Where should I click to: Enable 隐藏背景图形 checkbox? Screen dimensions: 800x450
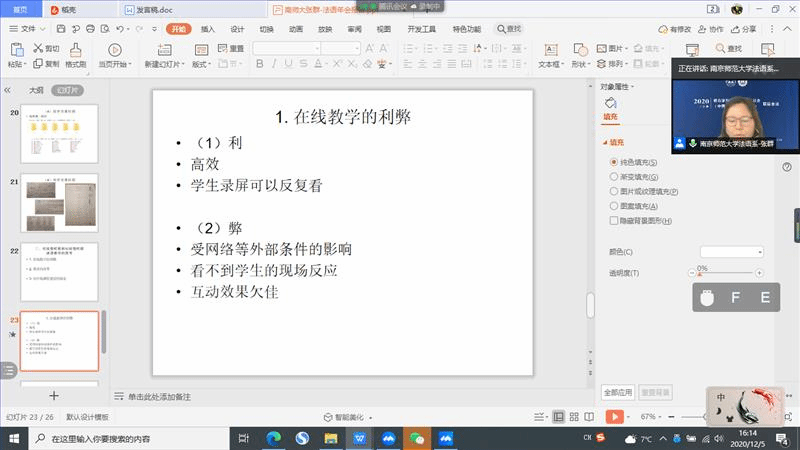click(613, 220)
